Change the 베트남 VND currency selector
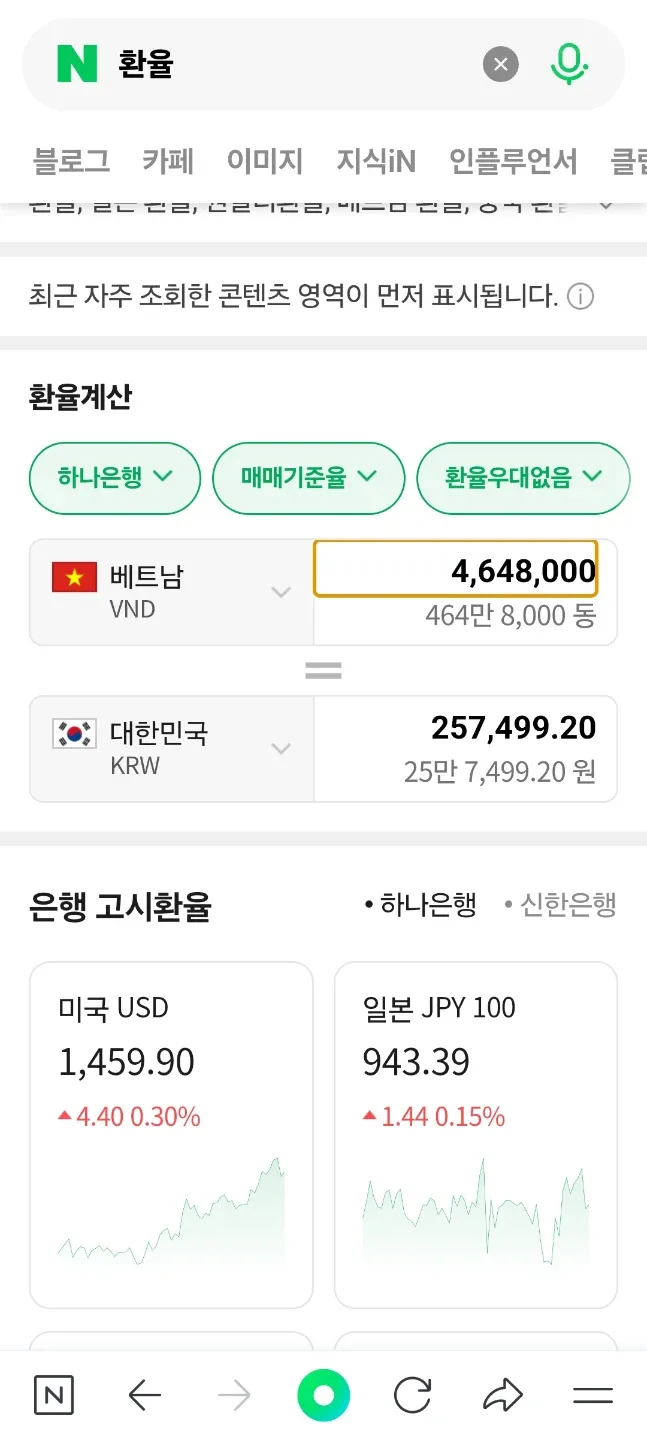 tap(171, 592)
